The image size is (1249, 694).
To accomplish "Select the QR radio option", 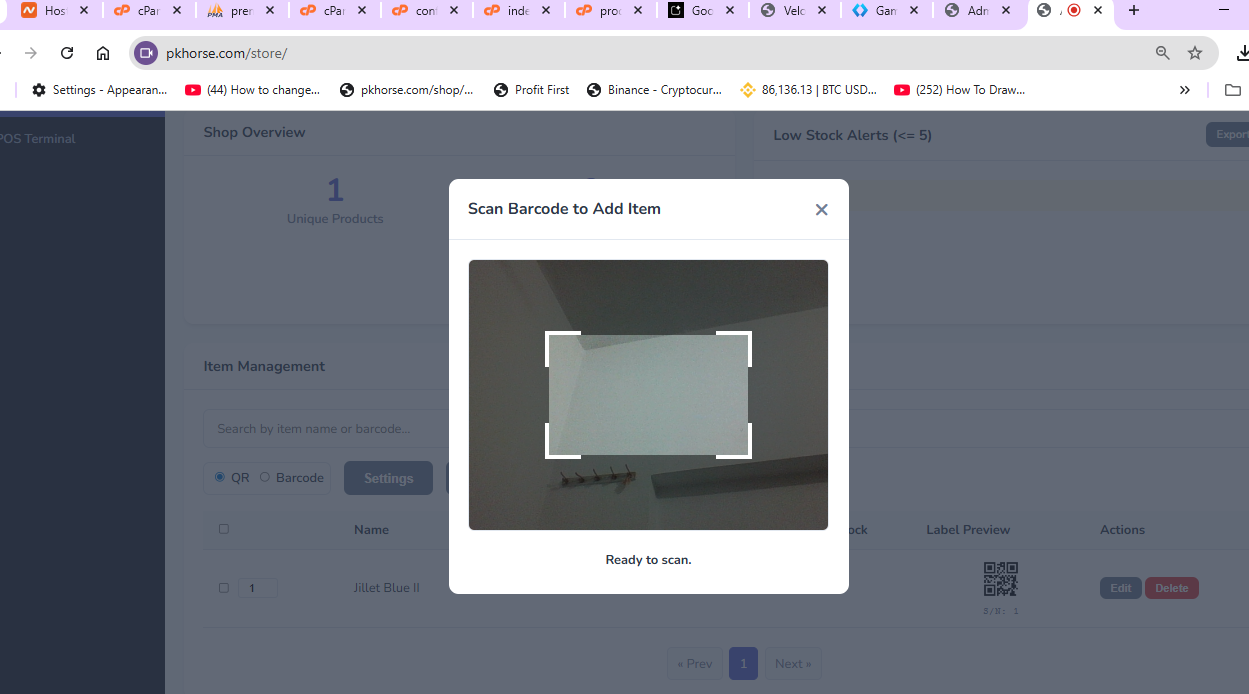I will (x=220, y=477).
